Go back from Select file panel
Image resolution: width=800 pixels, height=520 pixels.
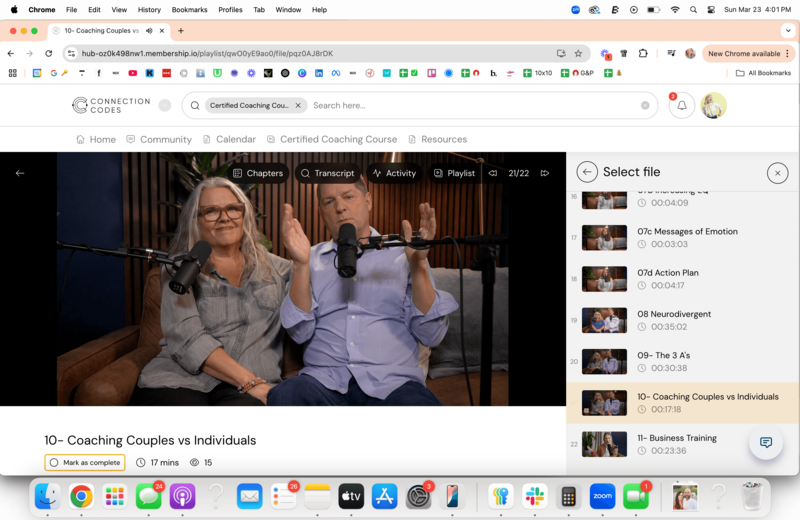pyautogui.click(x=587, y=172)
